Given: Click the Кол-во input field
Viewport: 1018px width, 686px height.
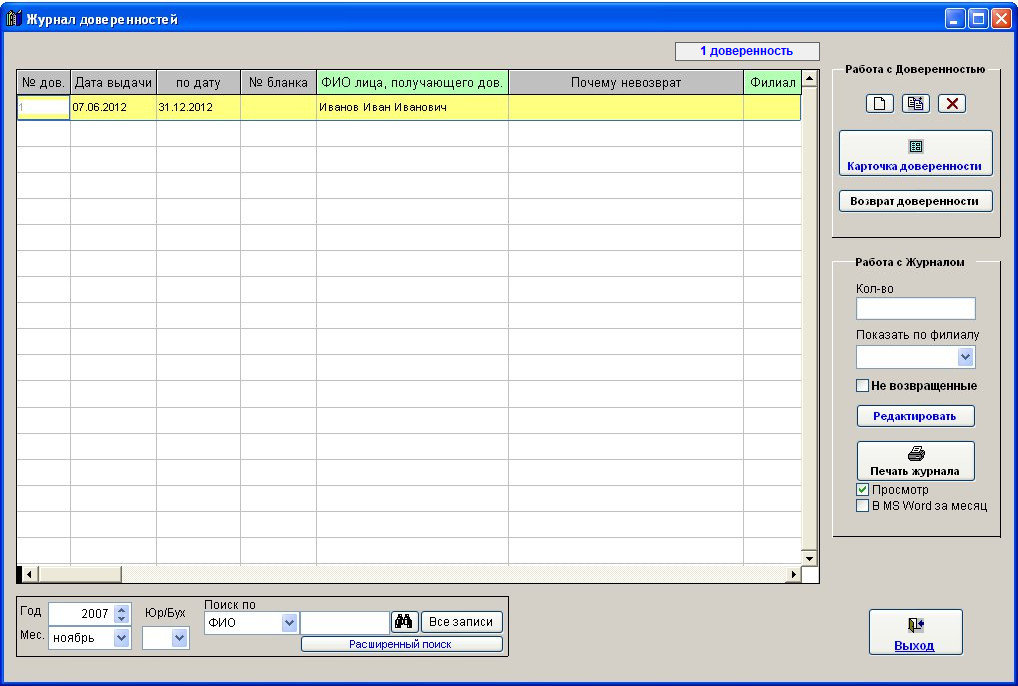Looking at the screenshot, I should [x=915, y=309].
